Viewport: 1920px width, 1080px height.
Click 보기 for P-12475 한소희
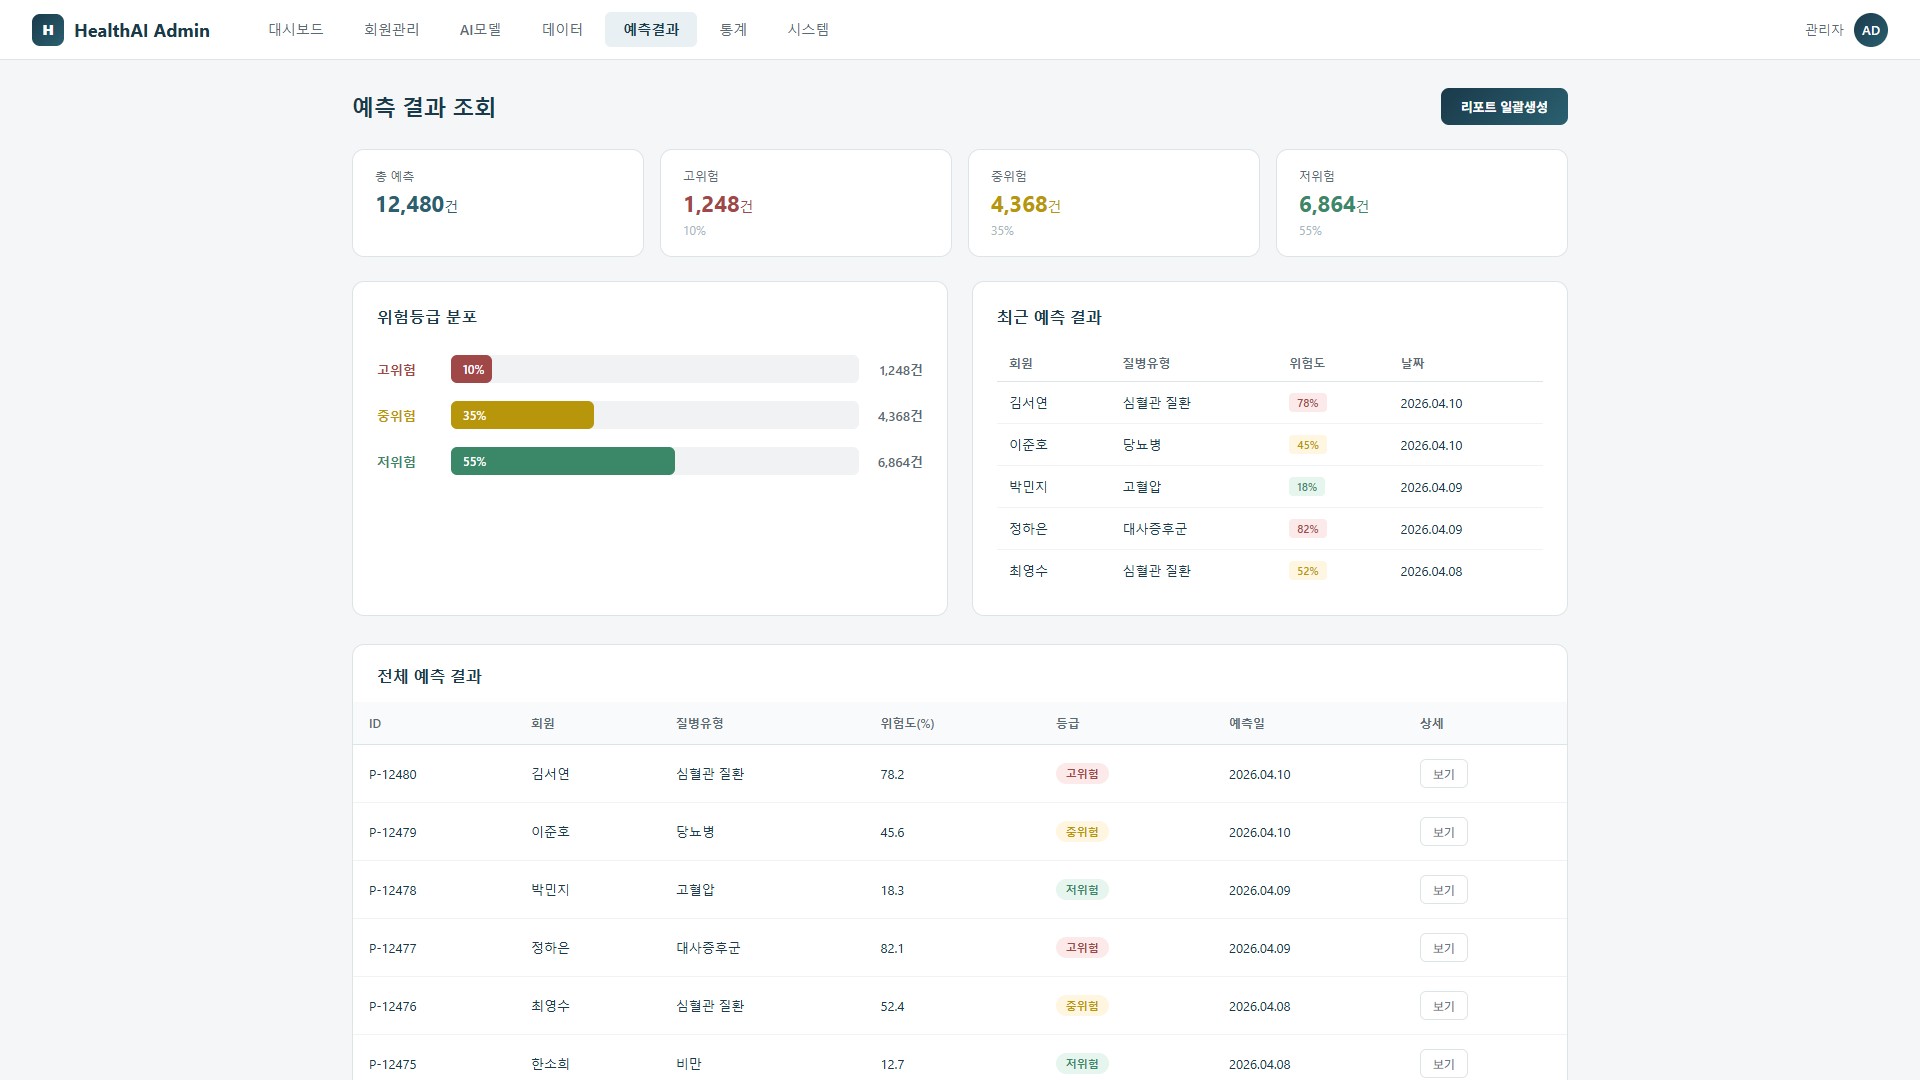(1443, 1064)
